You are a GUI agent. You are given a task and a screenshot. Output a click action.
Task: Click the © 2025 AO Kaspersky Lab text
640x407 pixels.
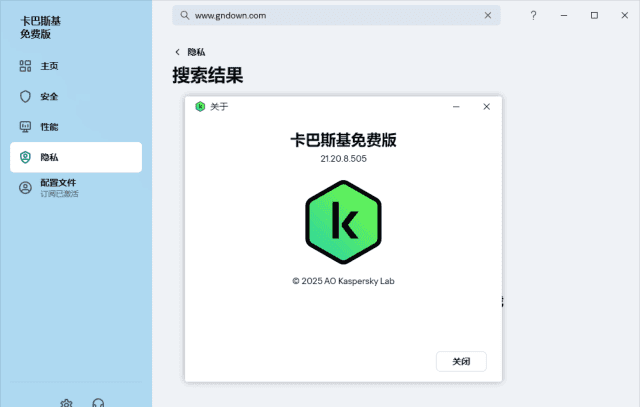click(343, 281)
